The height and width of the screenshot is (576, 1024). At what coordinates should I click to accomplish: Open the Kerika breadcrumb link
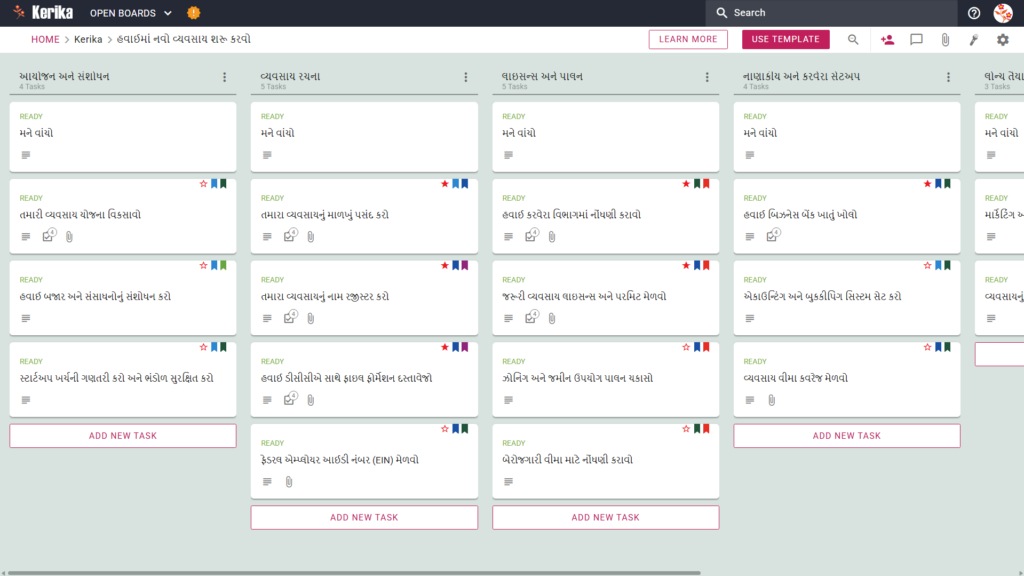click(x=88, y=39)
